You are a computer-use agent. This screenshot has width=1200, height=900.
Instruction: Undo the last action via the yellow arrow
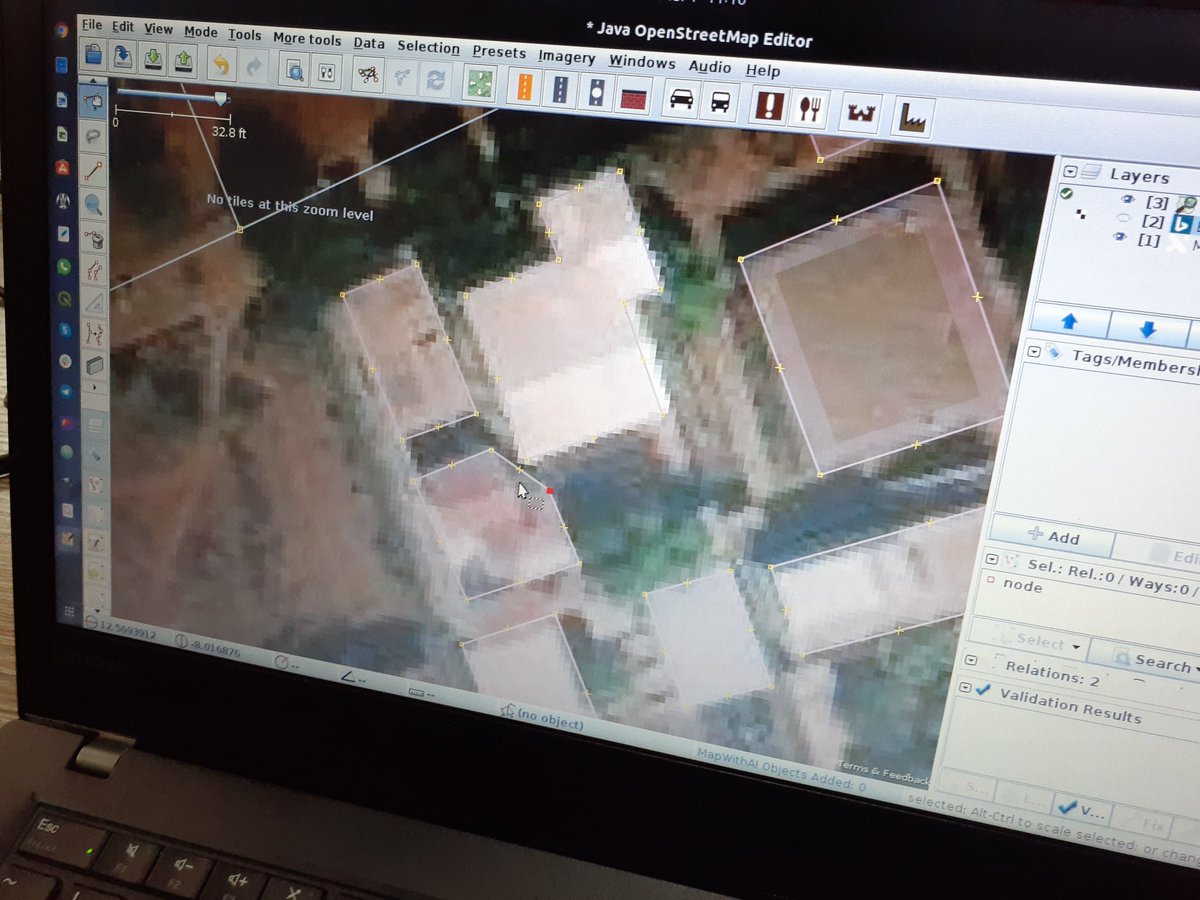[x=222, y=64]
